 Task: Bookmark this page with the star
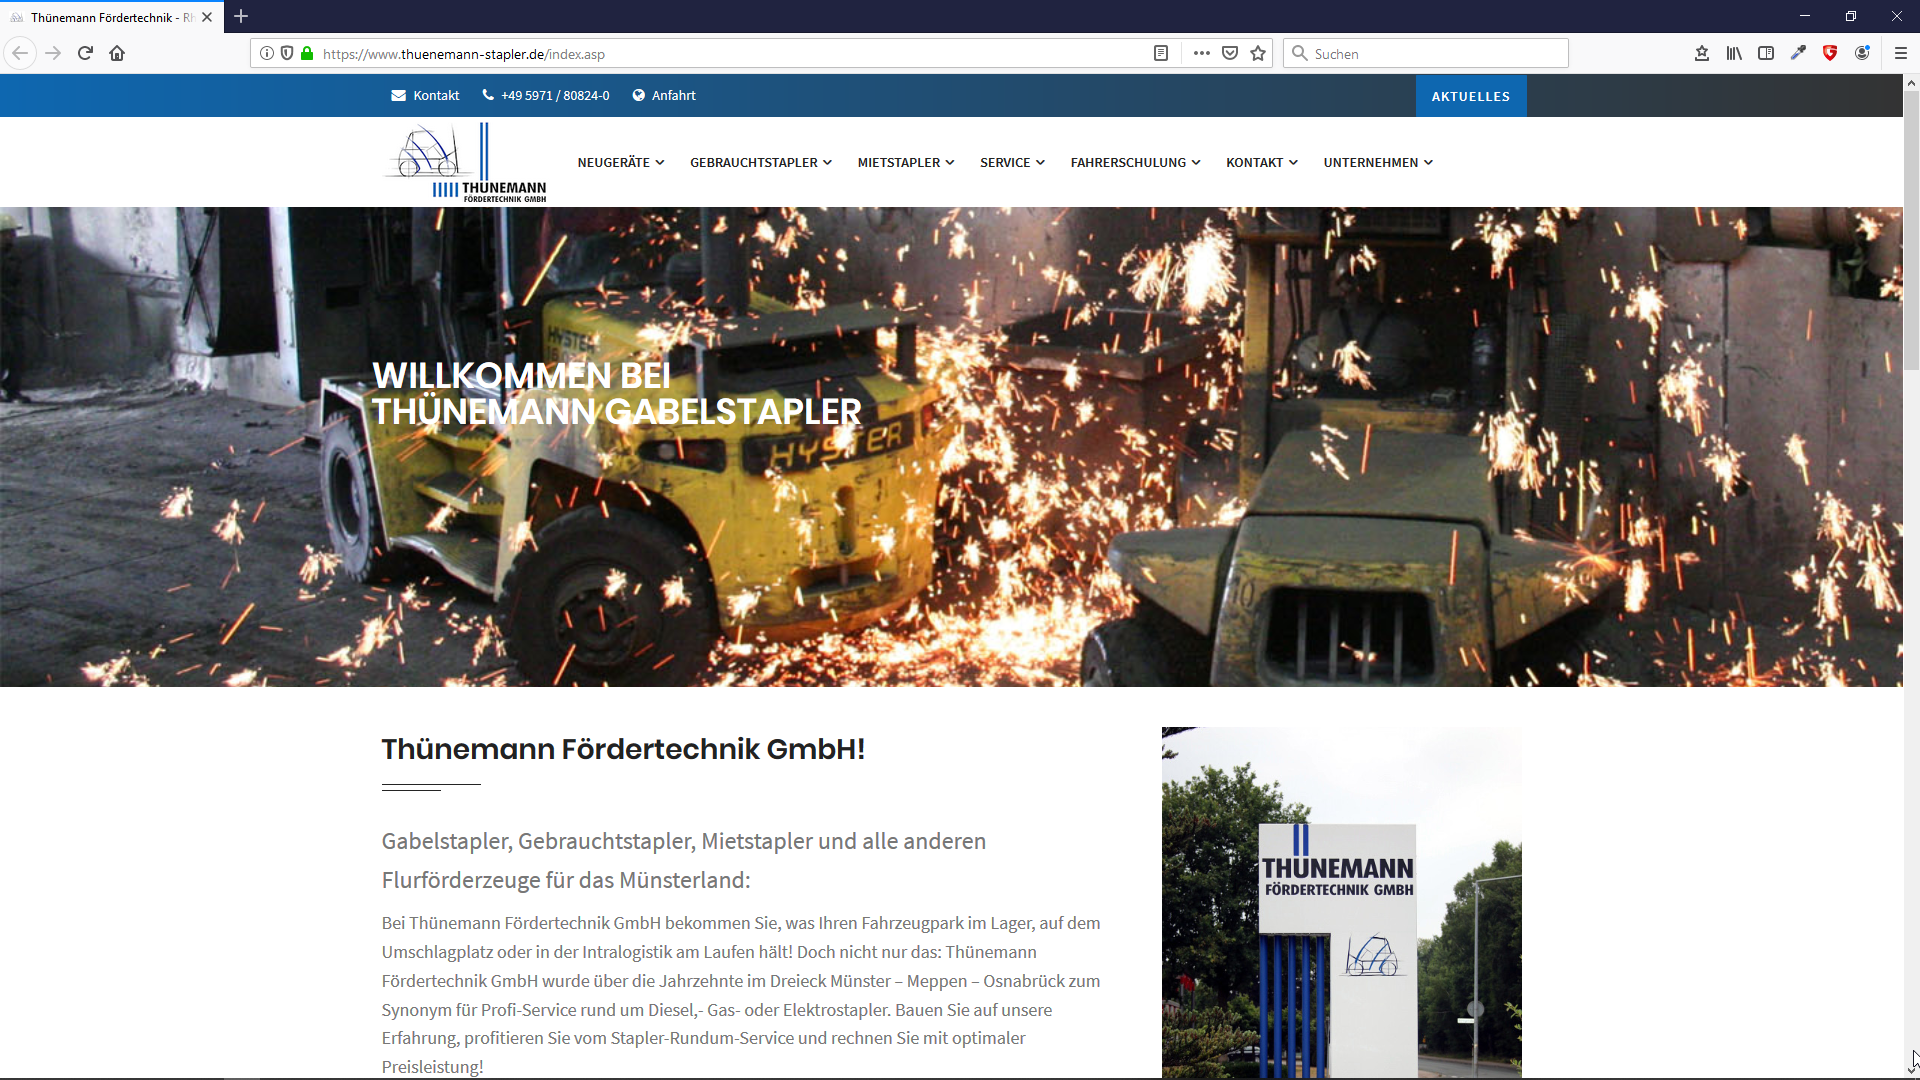point(1258,53)
